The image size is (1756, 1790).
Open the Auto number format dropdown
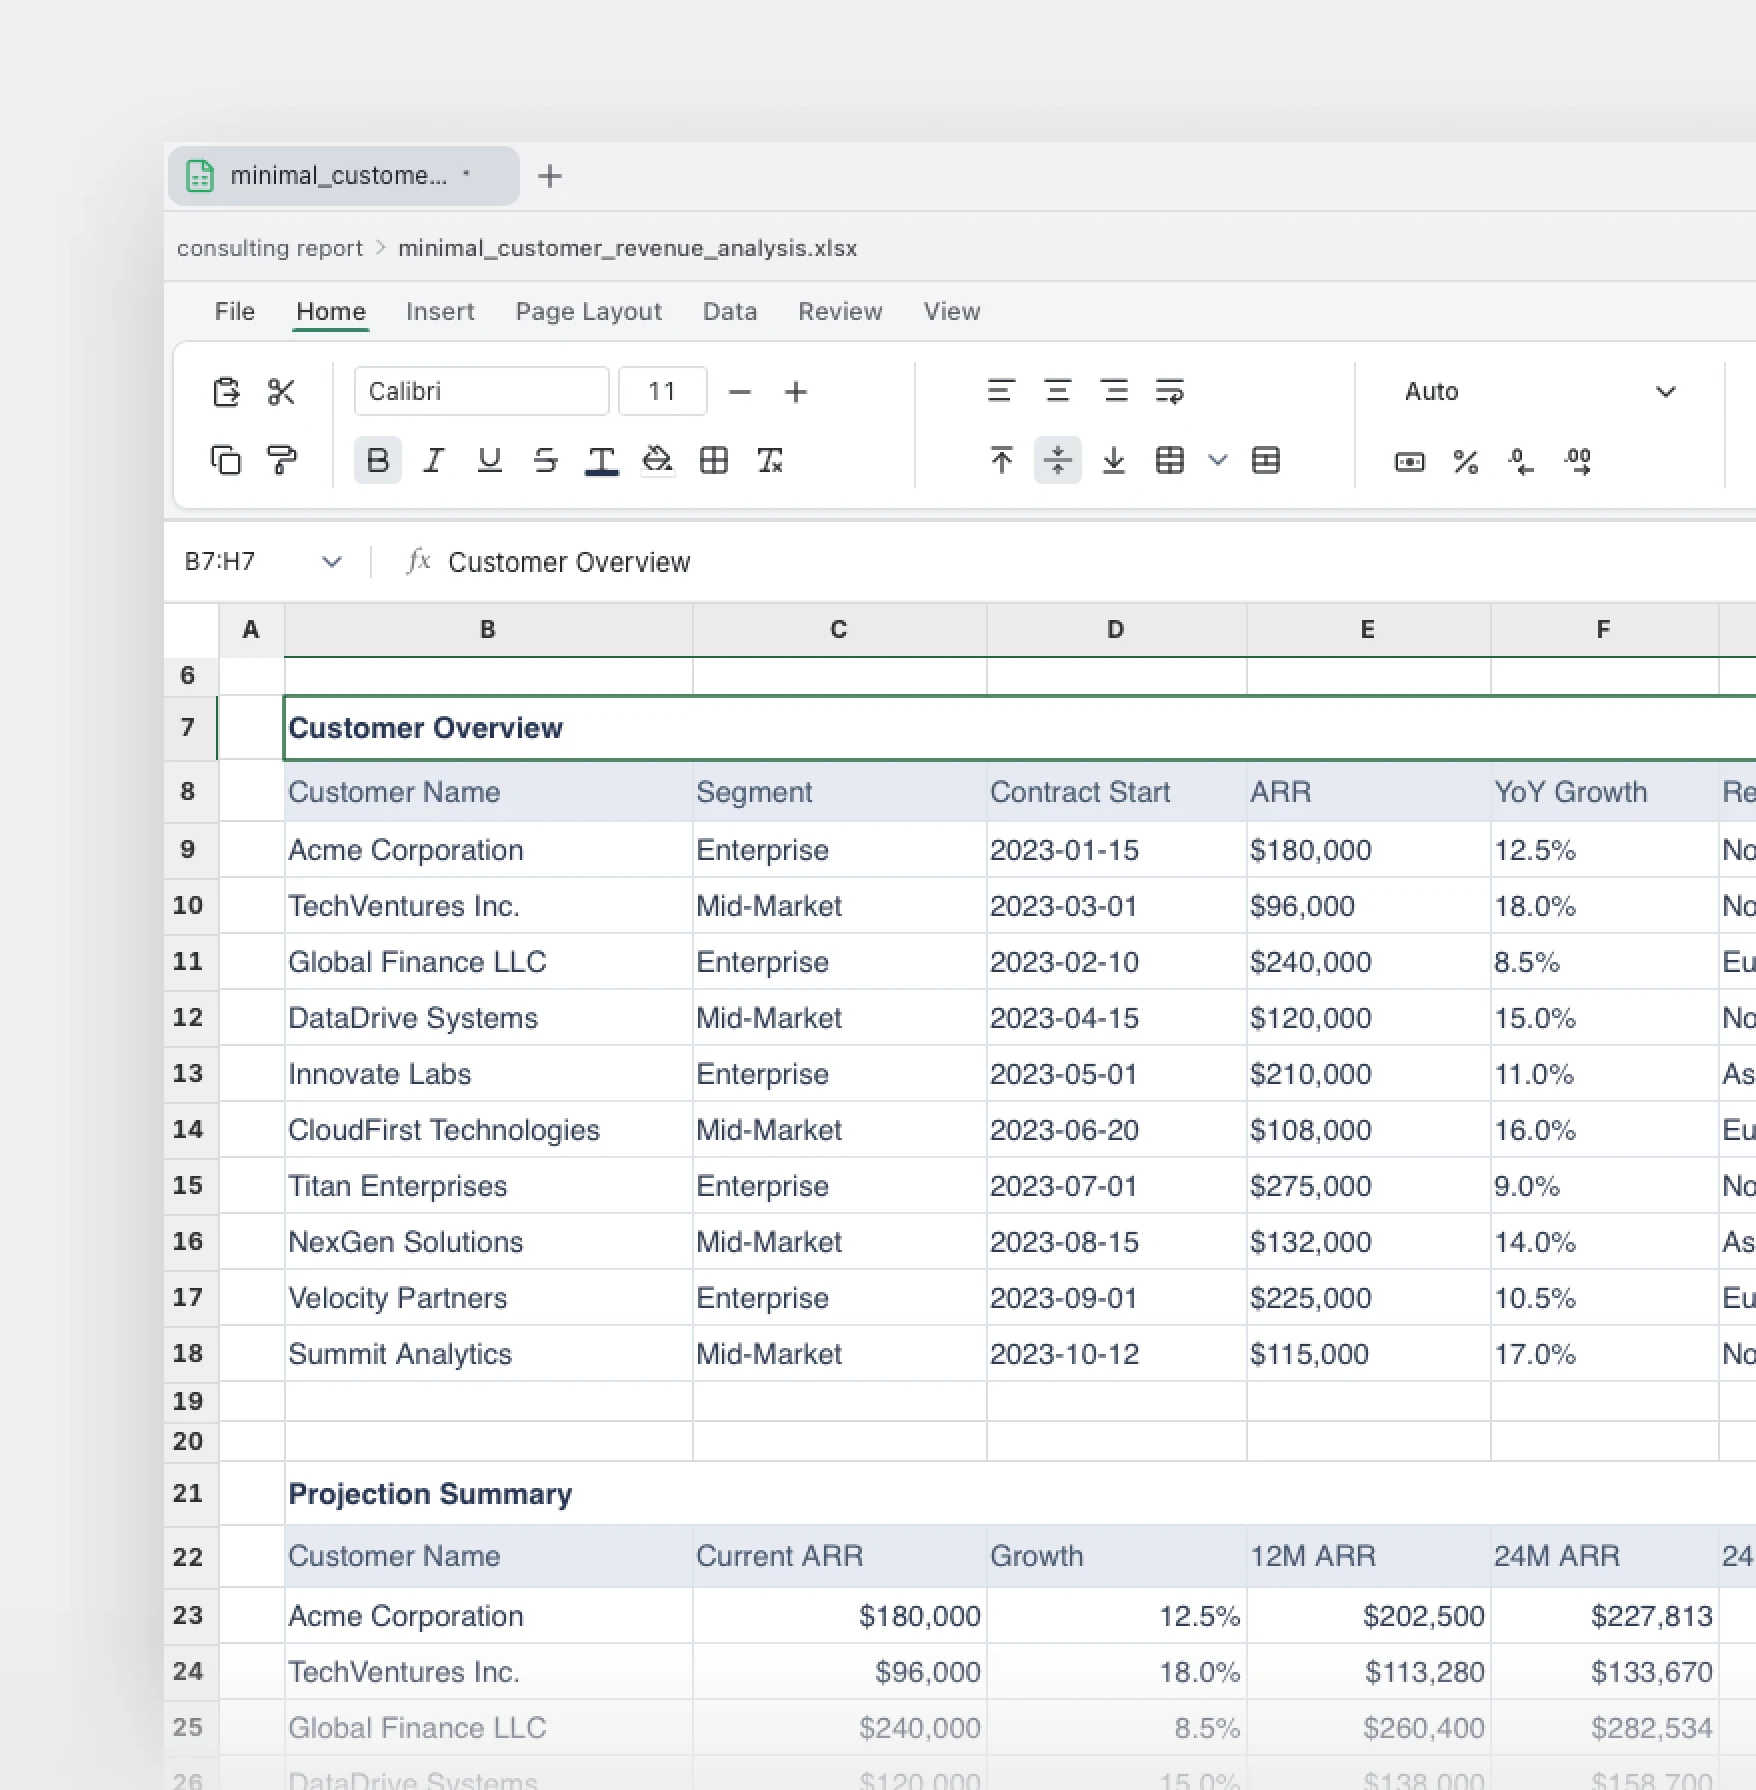1540,391
